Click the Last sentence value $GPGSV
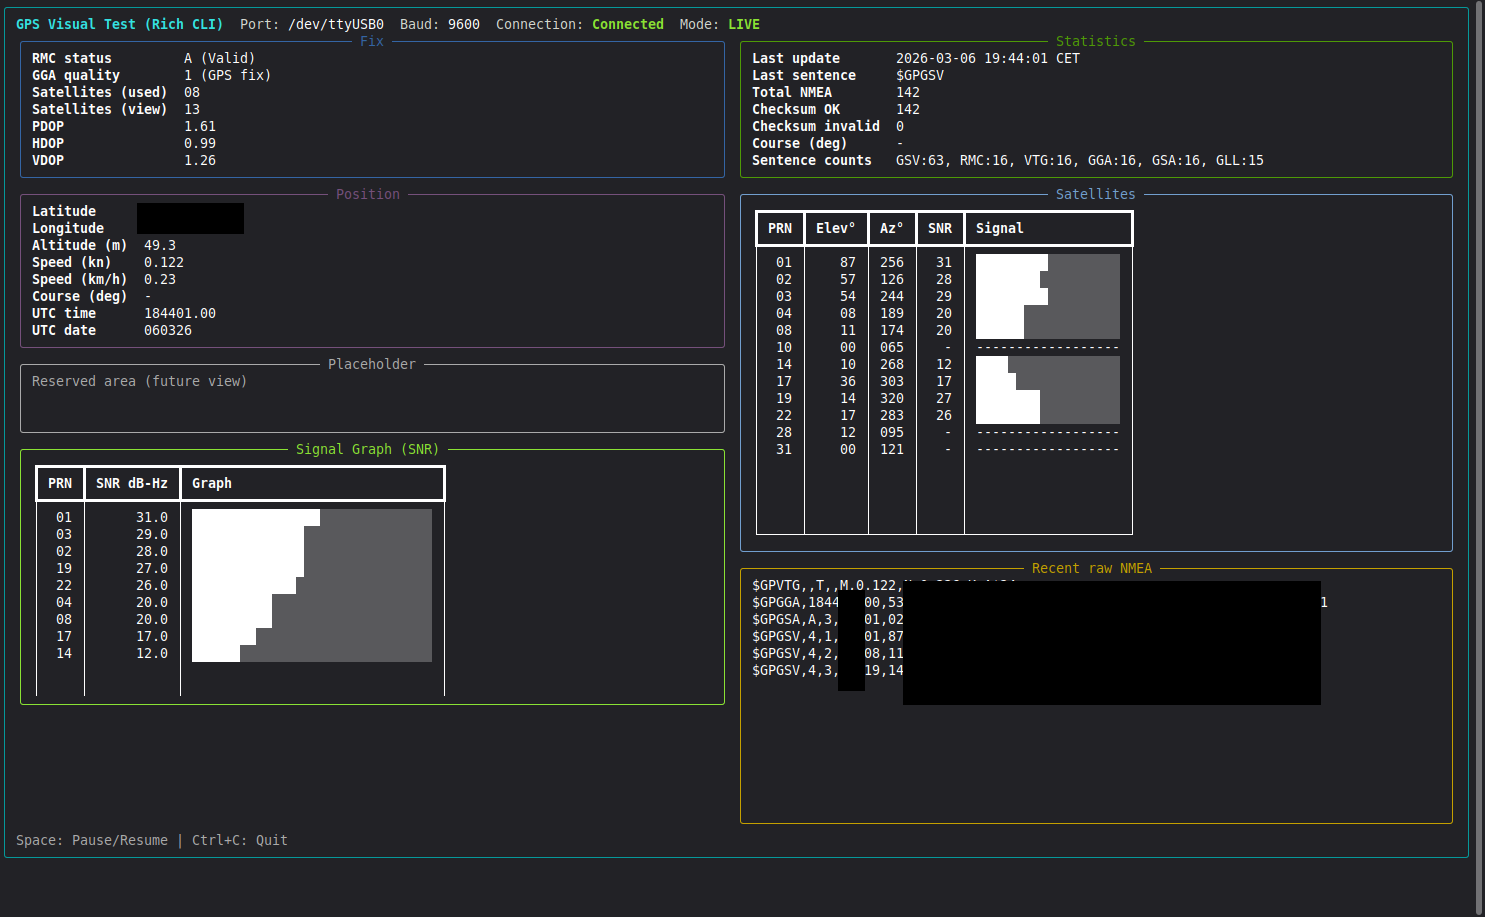Viewport: 1485px width, 917px height. [x=920, y=75]
